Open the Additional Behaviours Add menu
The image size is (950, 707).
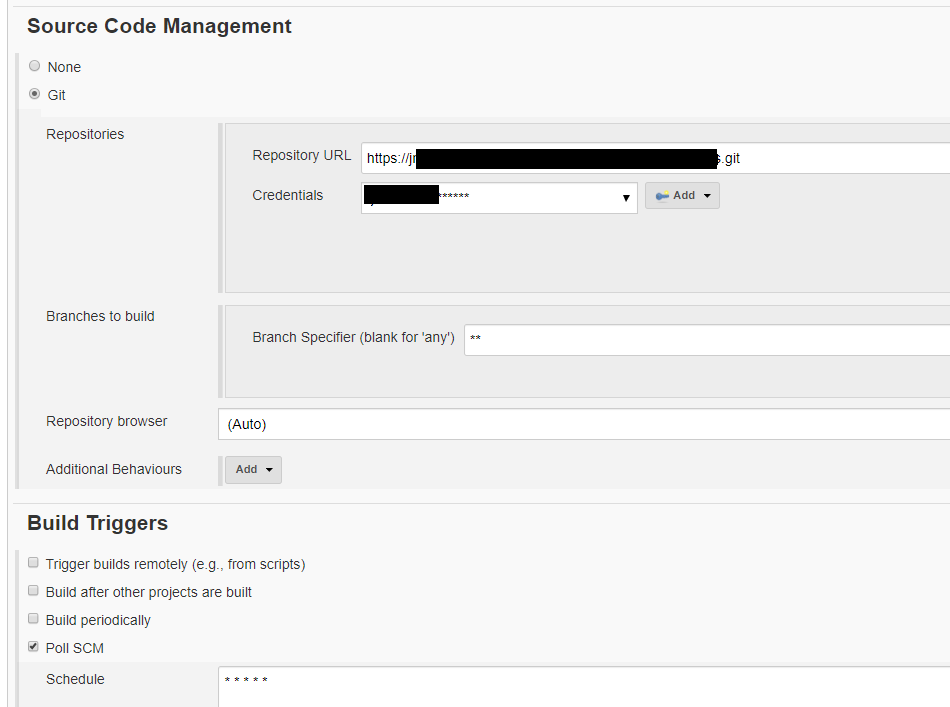click(253, 470)
